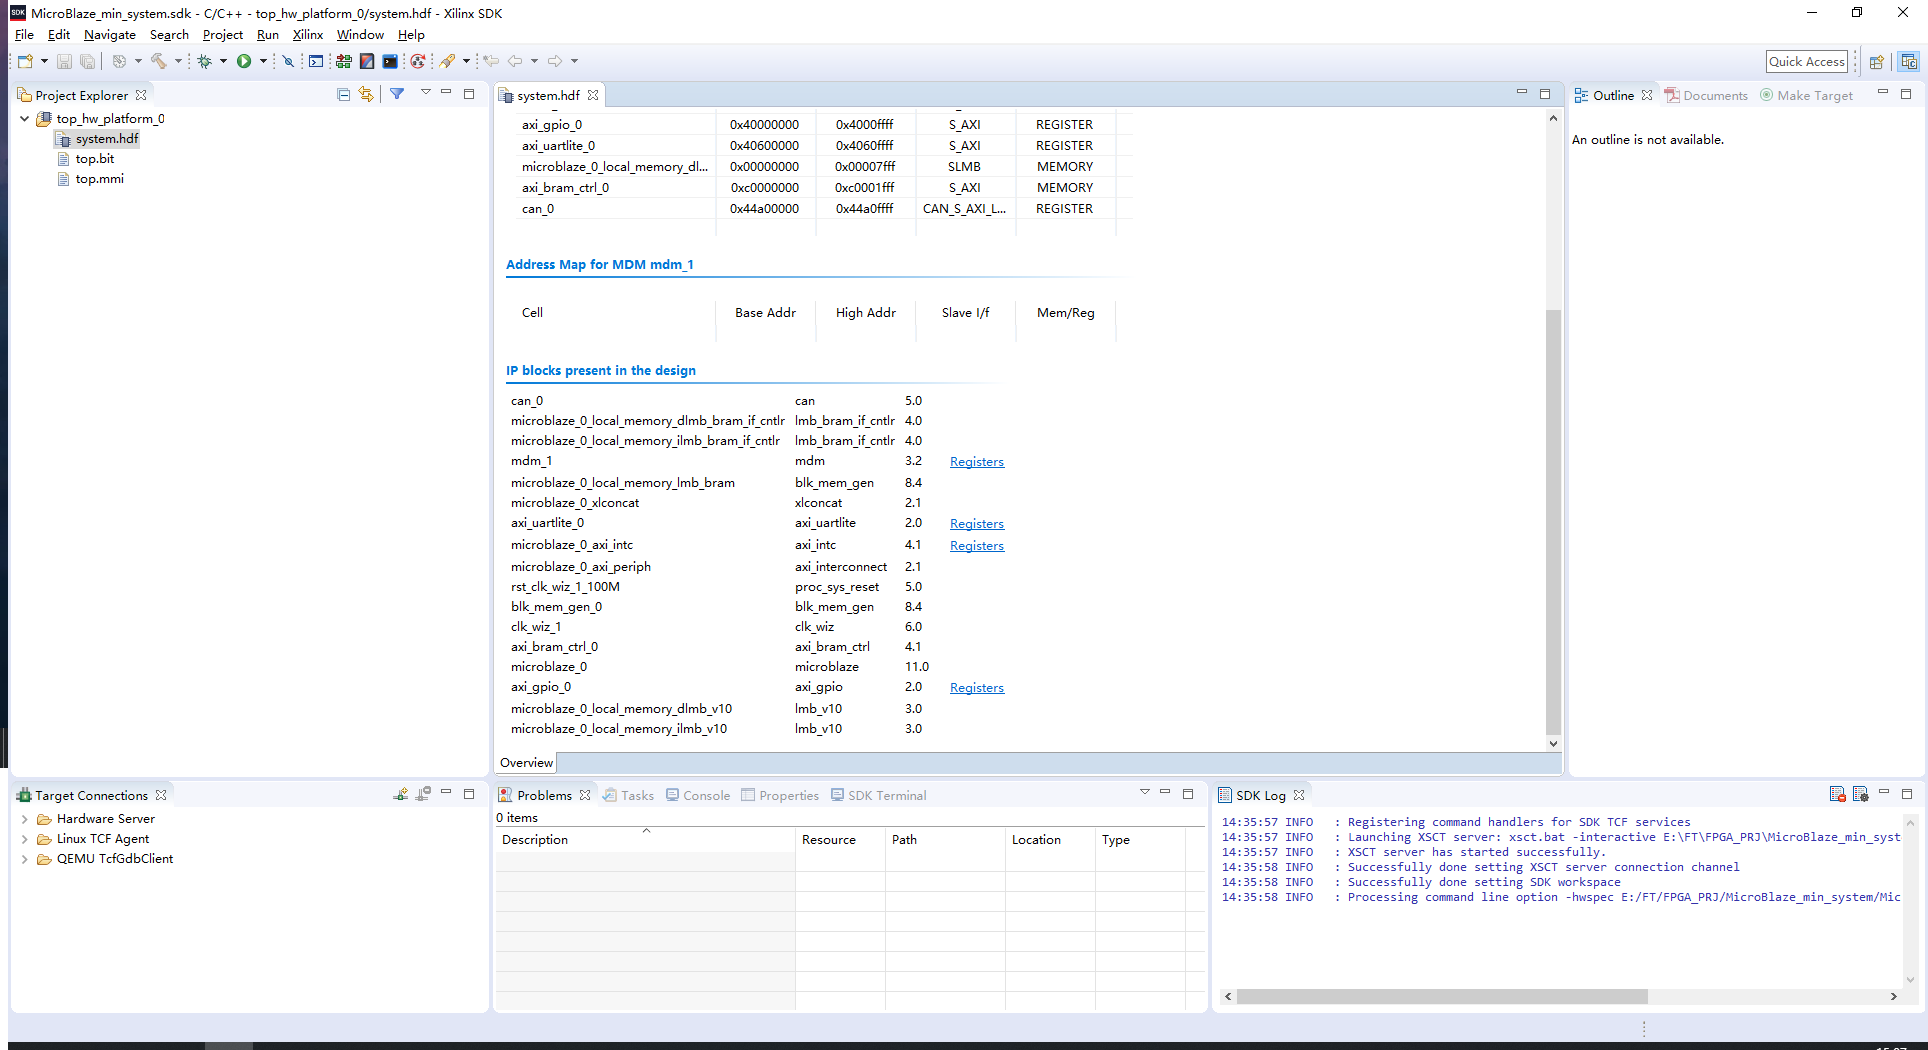Clear the SDK Log with the red clear icon
1928x1050 pixels.
1837,793
